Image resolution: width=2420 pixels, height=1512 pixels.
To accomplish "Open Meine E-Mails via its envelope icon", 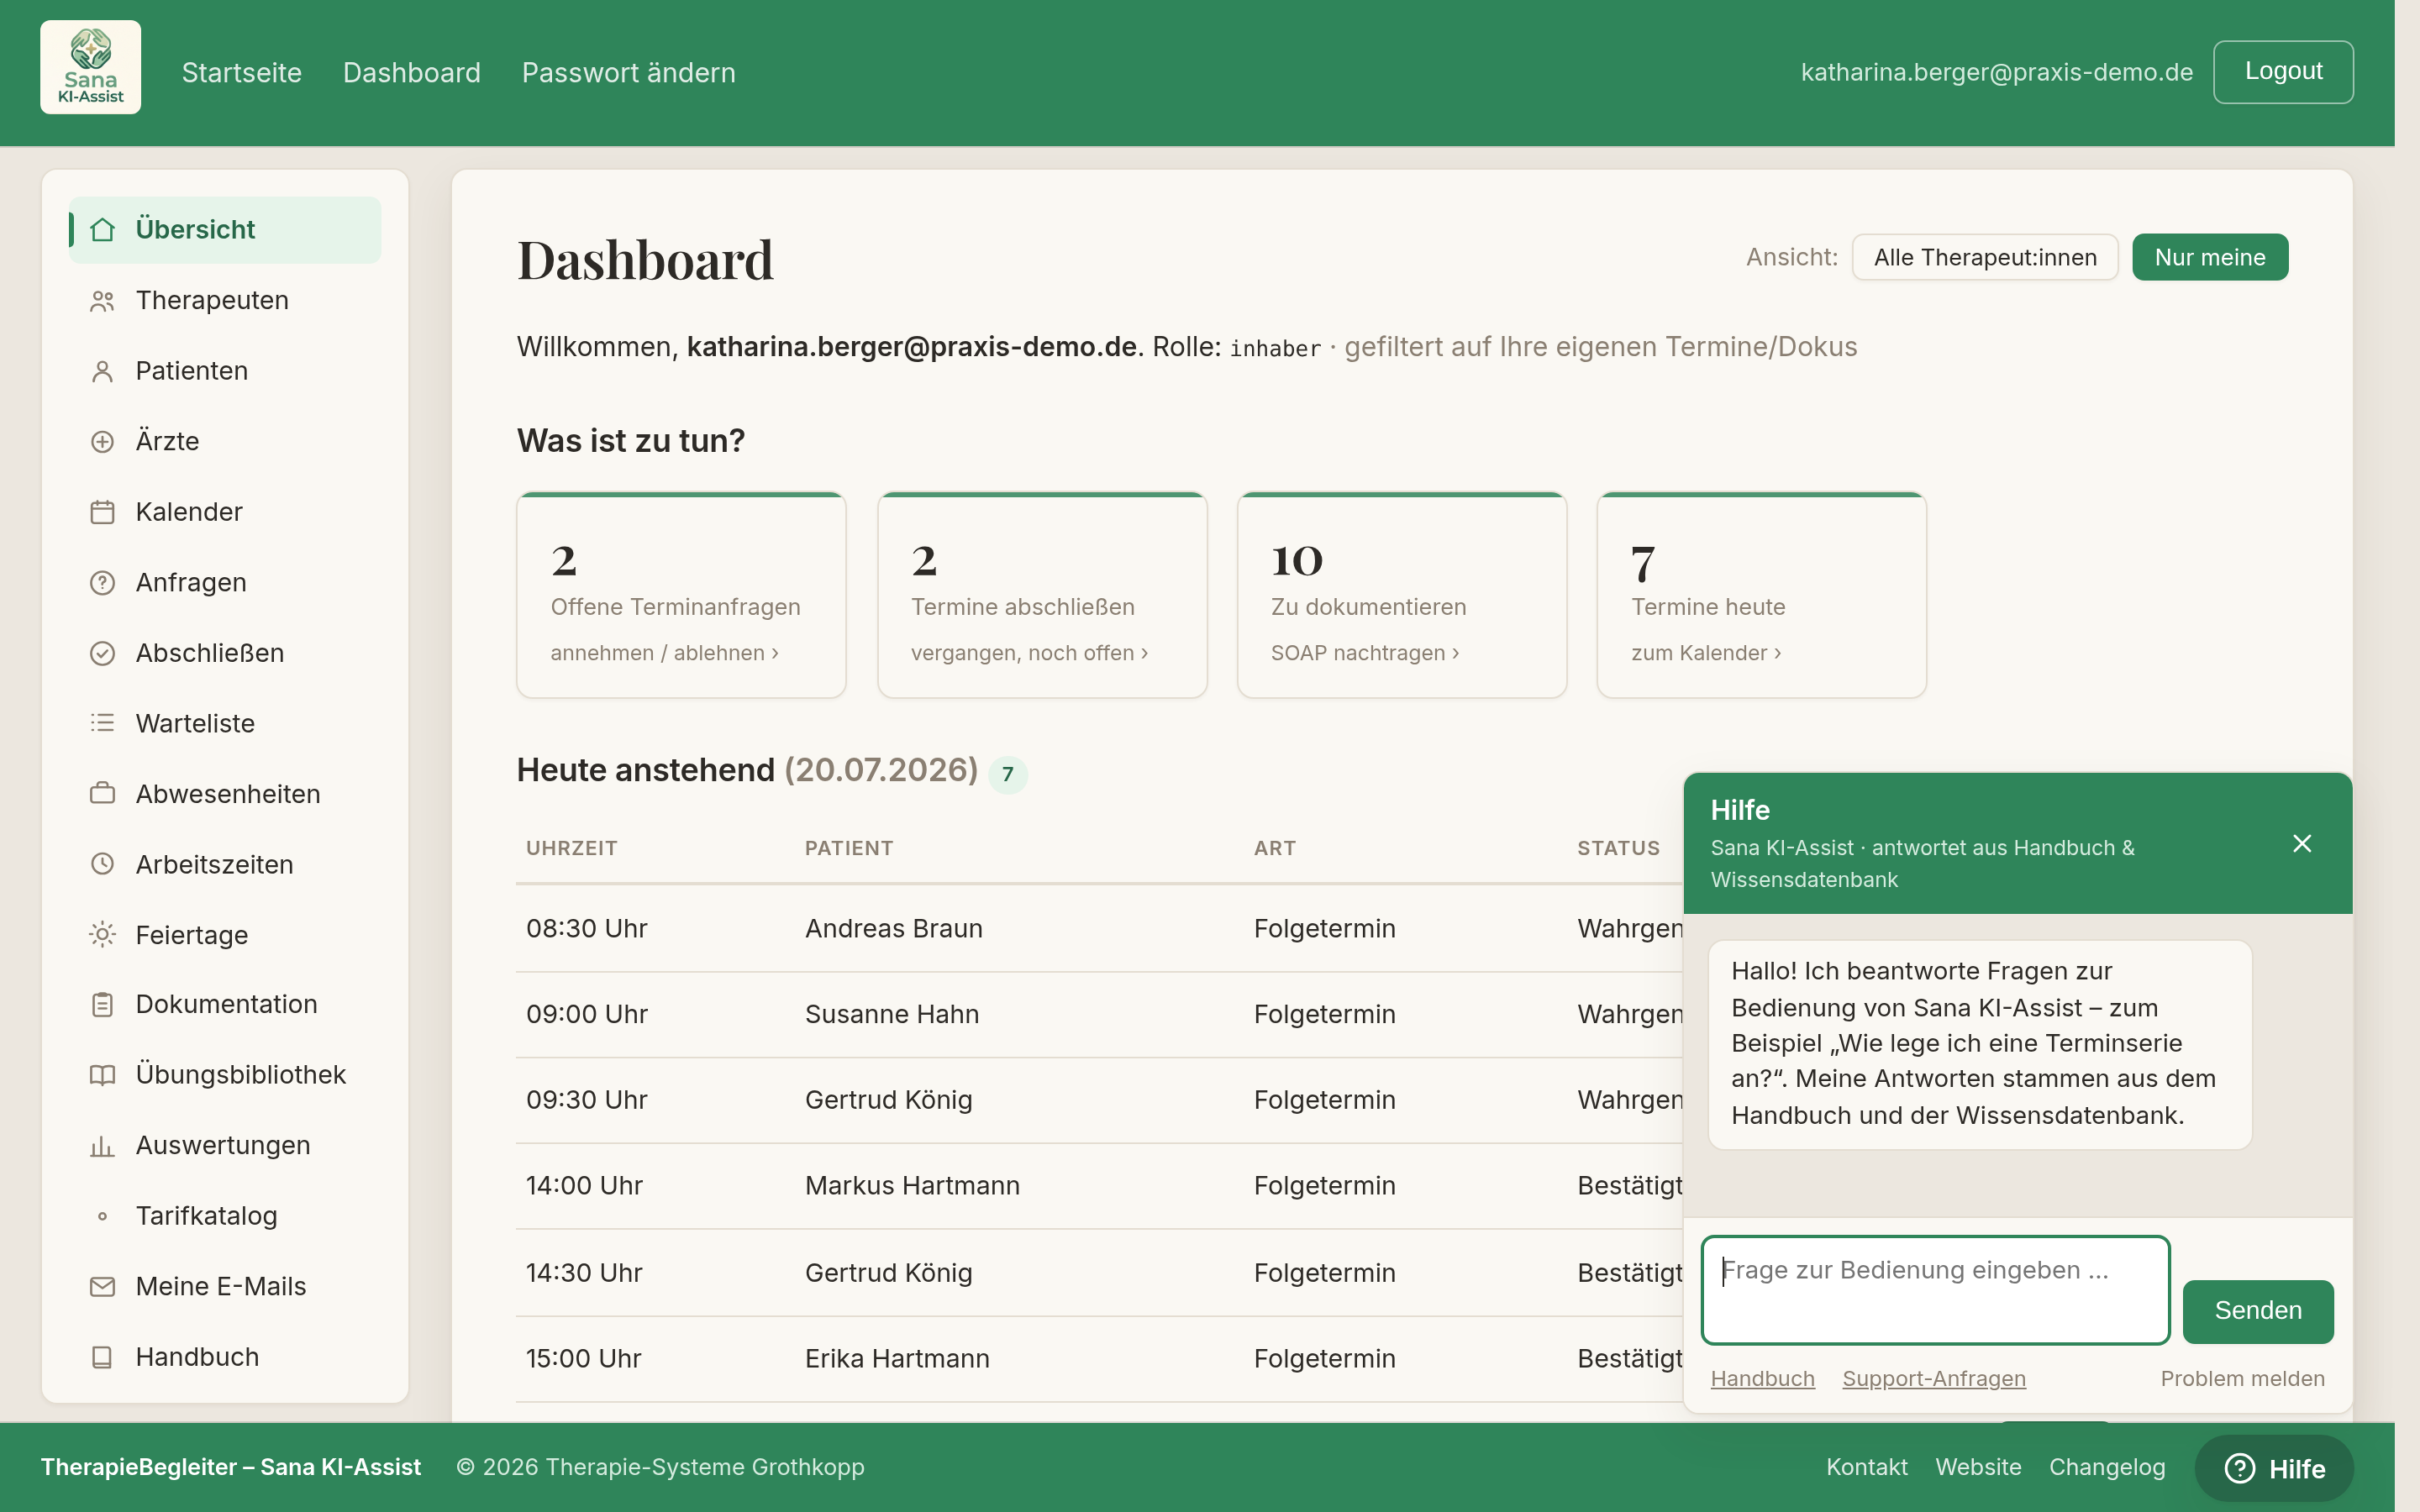I will [102, 1287].
